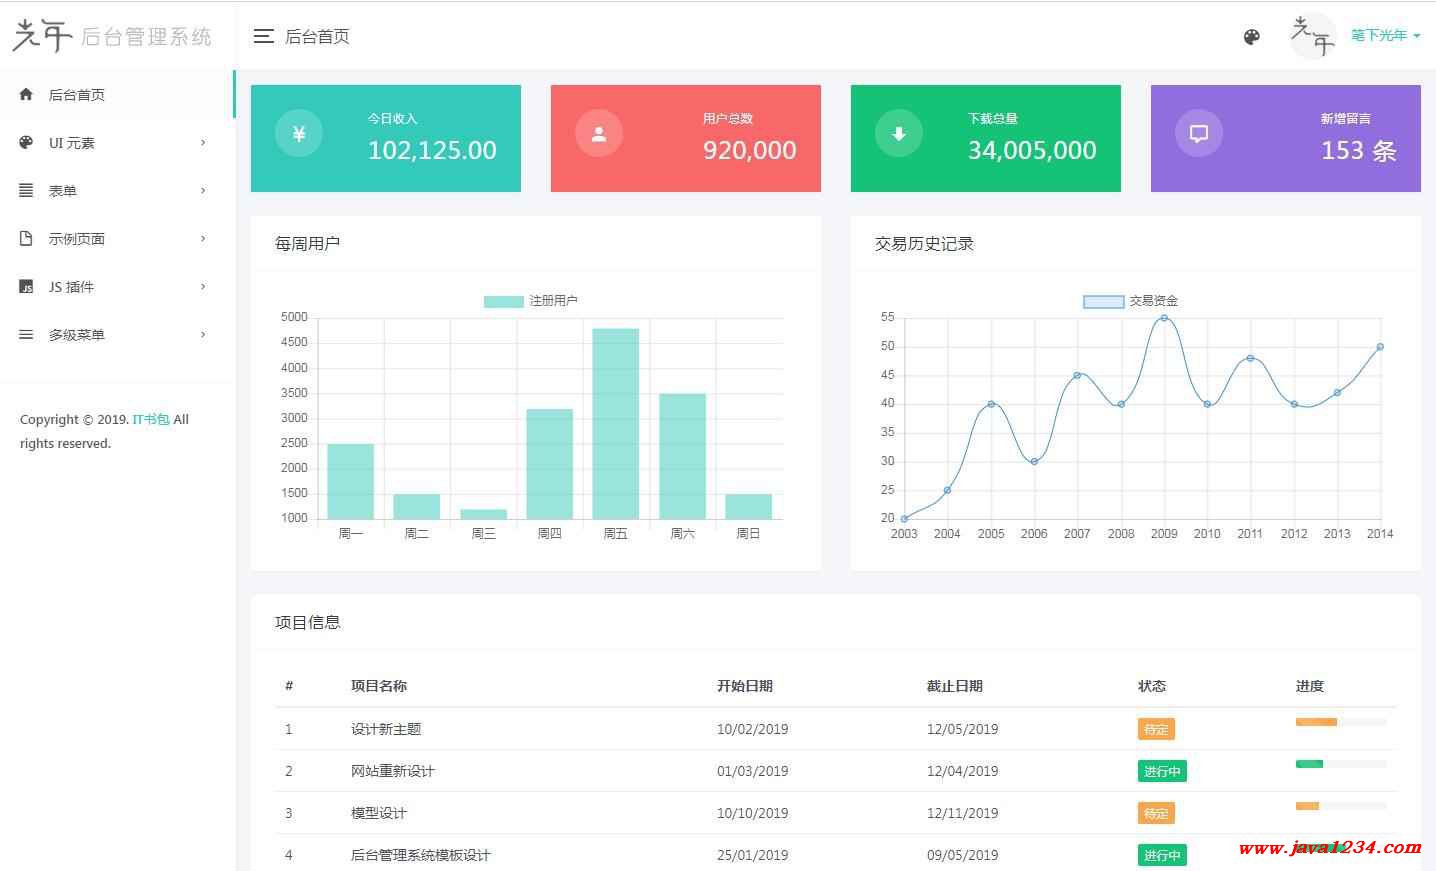Click the 进行中 status badge for 网站重新设计
Viewport: 1436px width, 871px height.
1162,771
